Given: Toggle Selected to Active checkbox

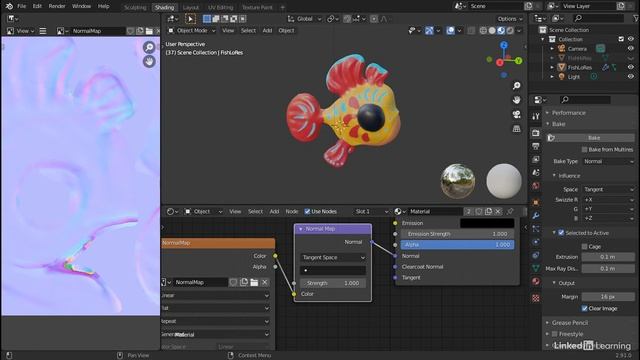Looking at the screenshot, I should coord(561,233).
